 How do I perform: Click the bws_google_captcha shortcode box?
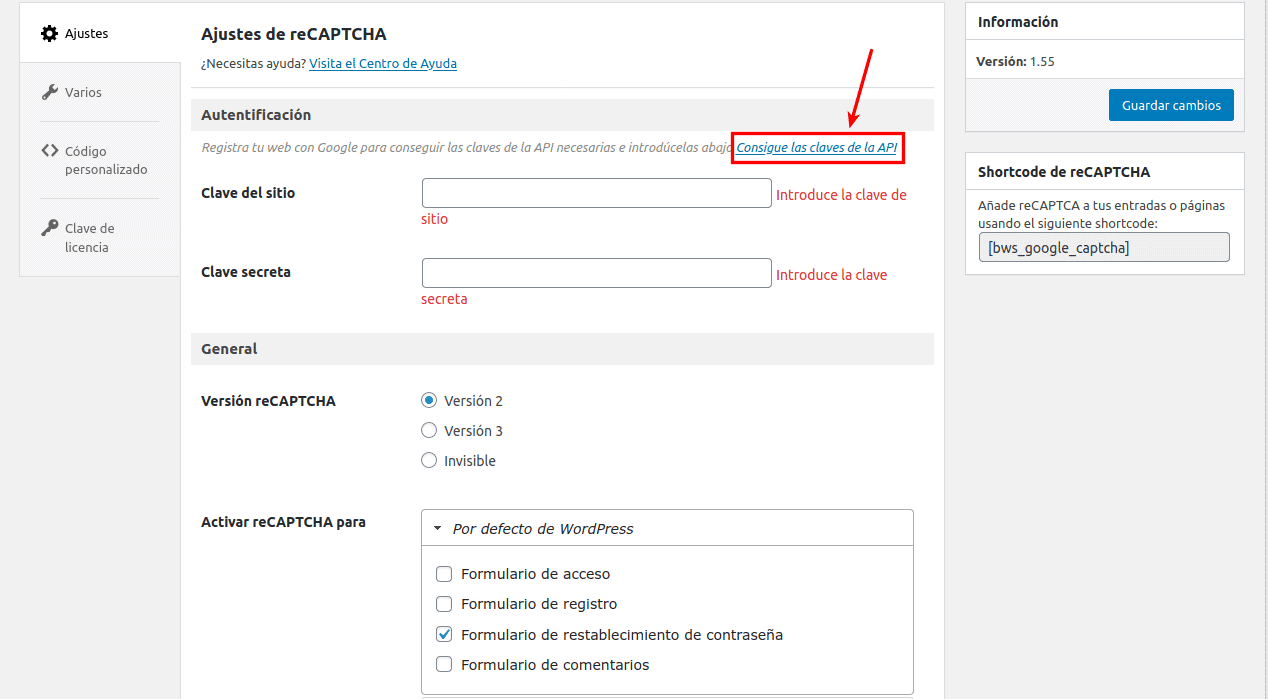coord(1103,247)
